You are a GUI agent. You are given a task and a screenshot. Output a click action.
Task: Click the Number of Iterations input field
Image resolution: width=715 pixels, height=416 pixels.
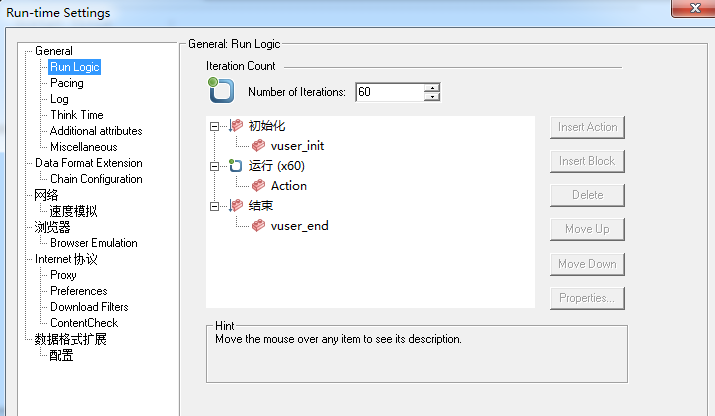pyautogui.click(x=390, y=92)
